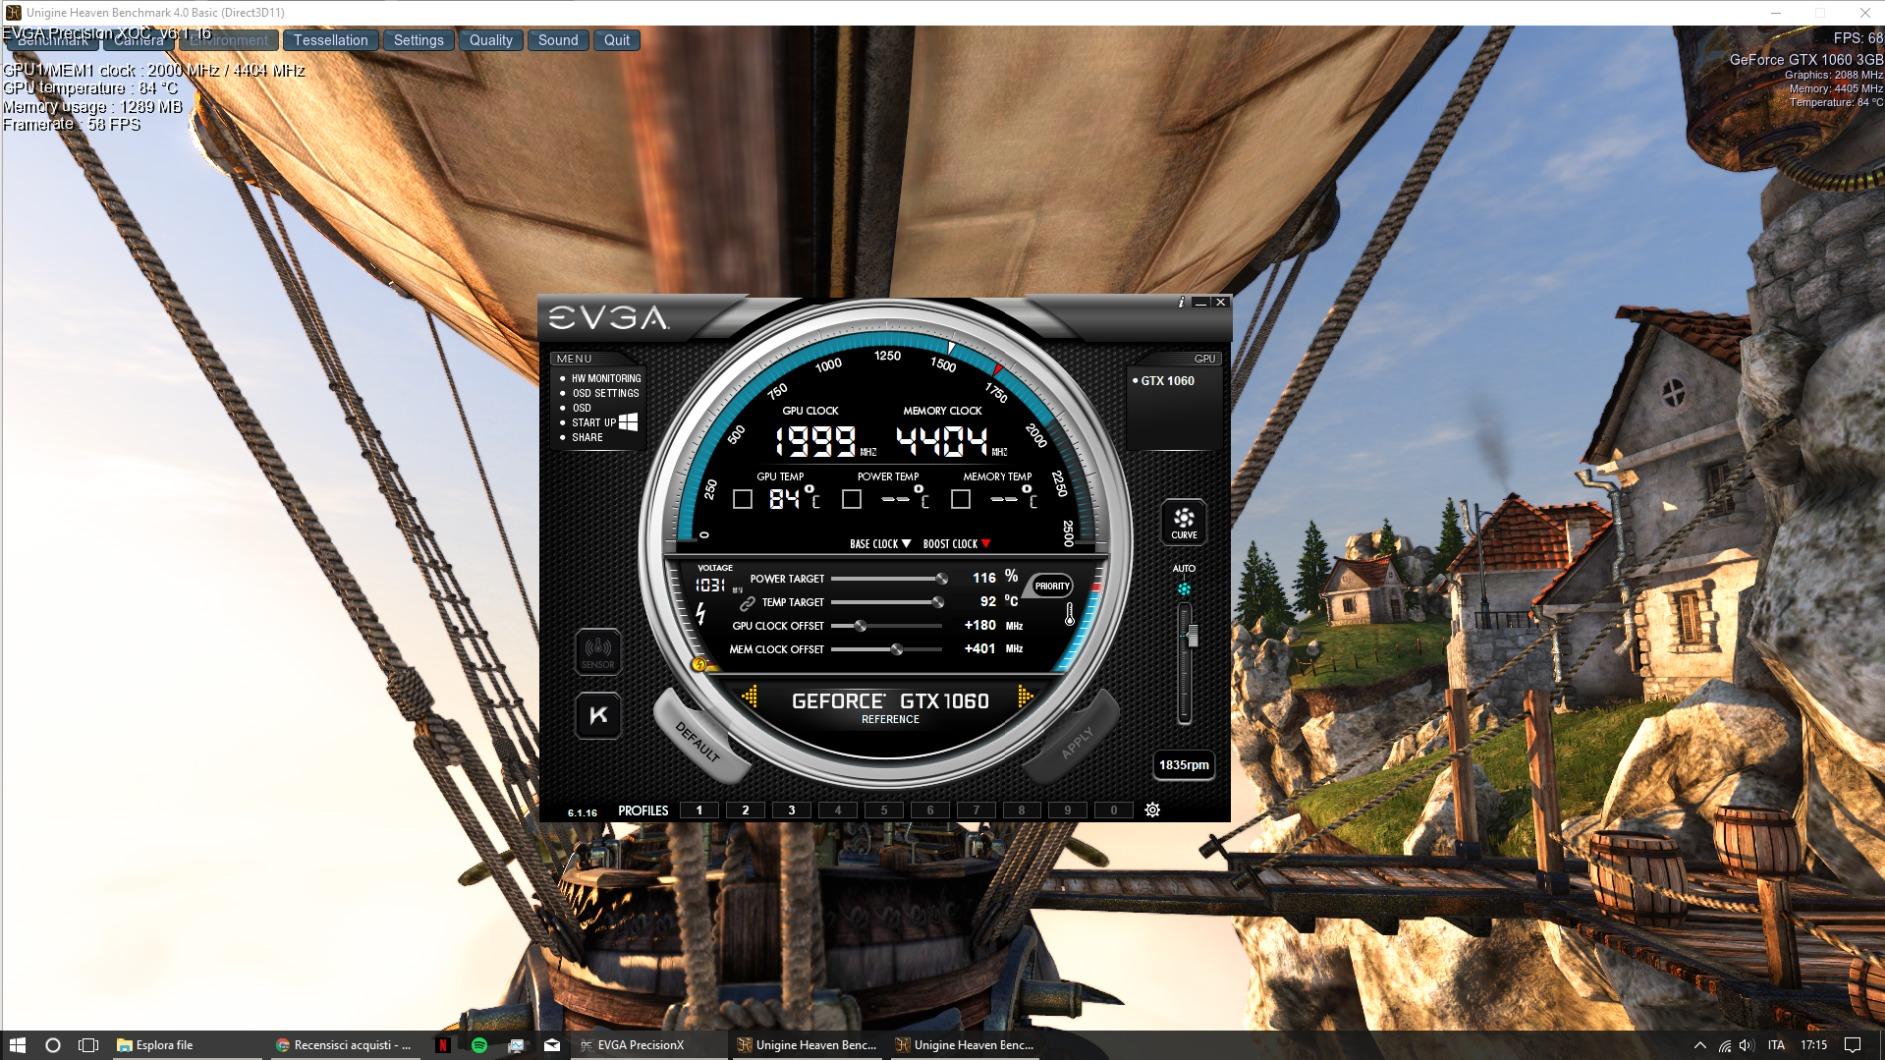
Task: Open HW Monitoring from EVGA menu
Action: (x=606, y=379)
